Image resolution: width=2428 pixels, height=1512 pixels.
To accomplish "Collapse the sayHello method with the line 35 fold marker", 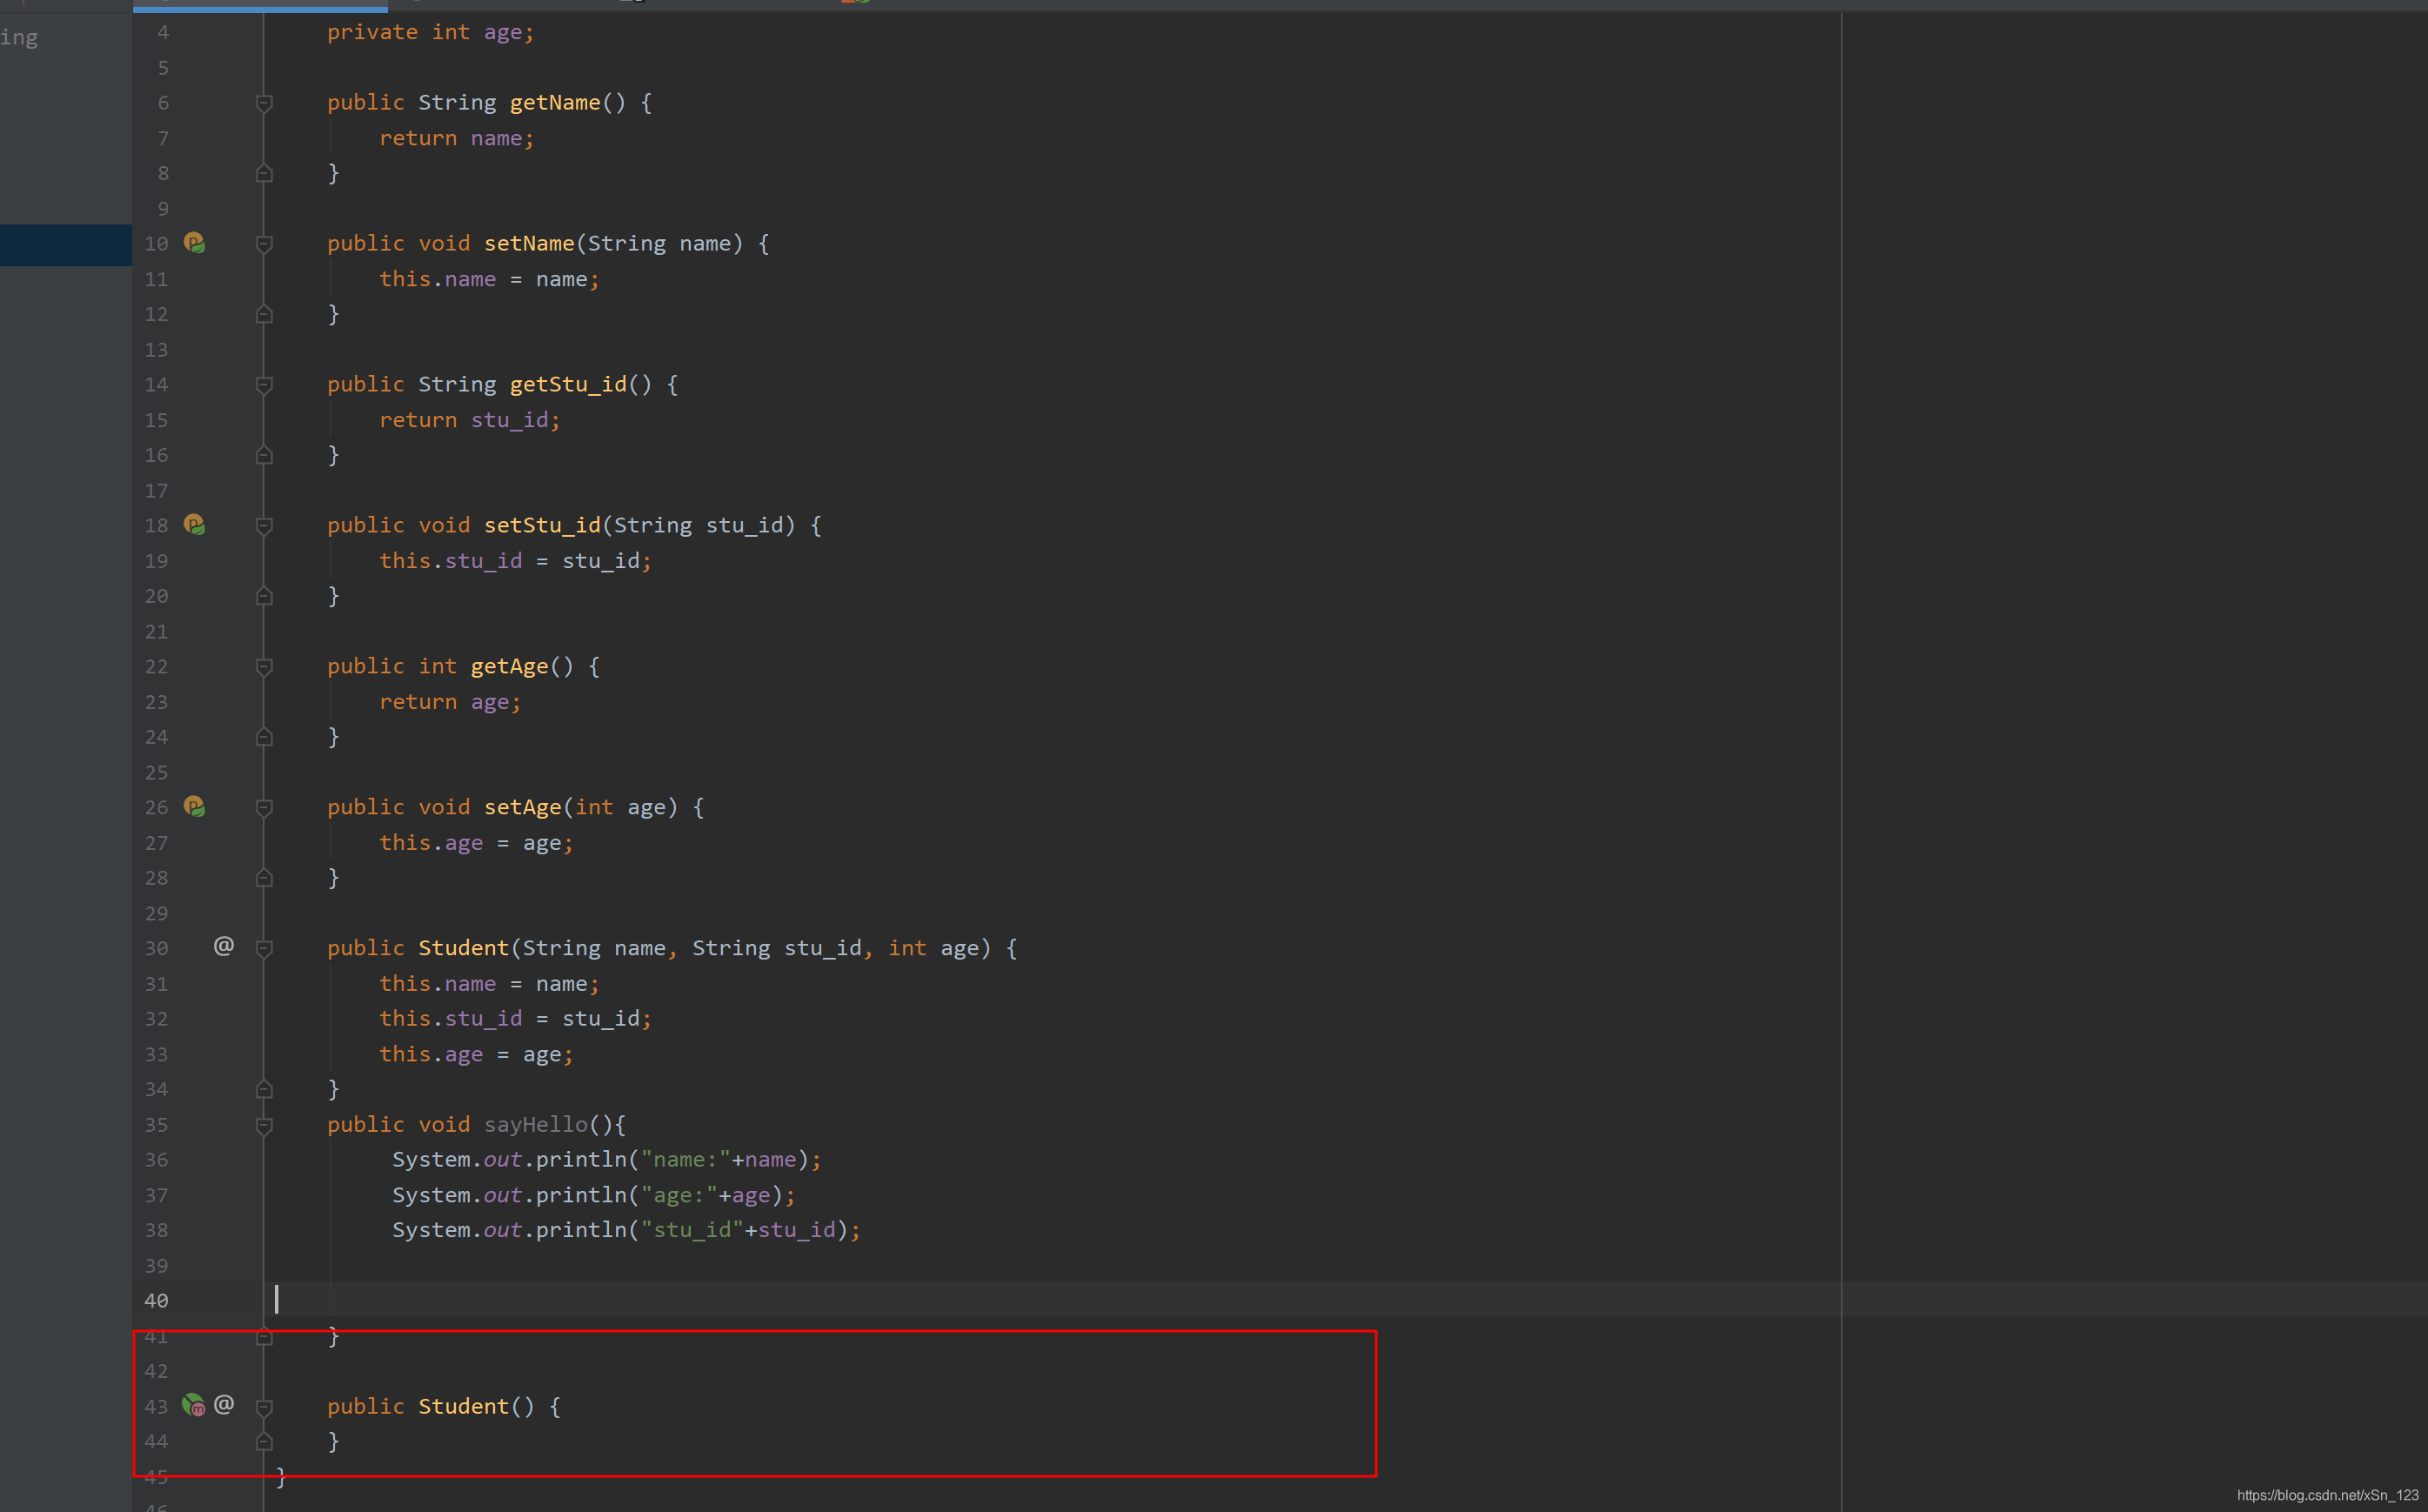I will pos(264,1126).
